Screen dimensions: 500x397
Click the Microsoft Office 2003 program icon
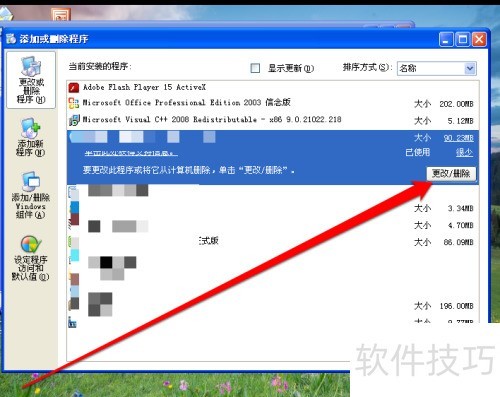[74, 103]
